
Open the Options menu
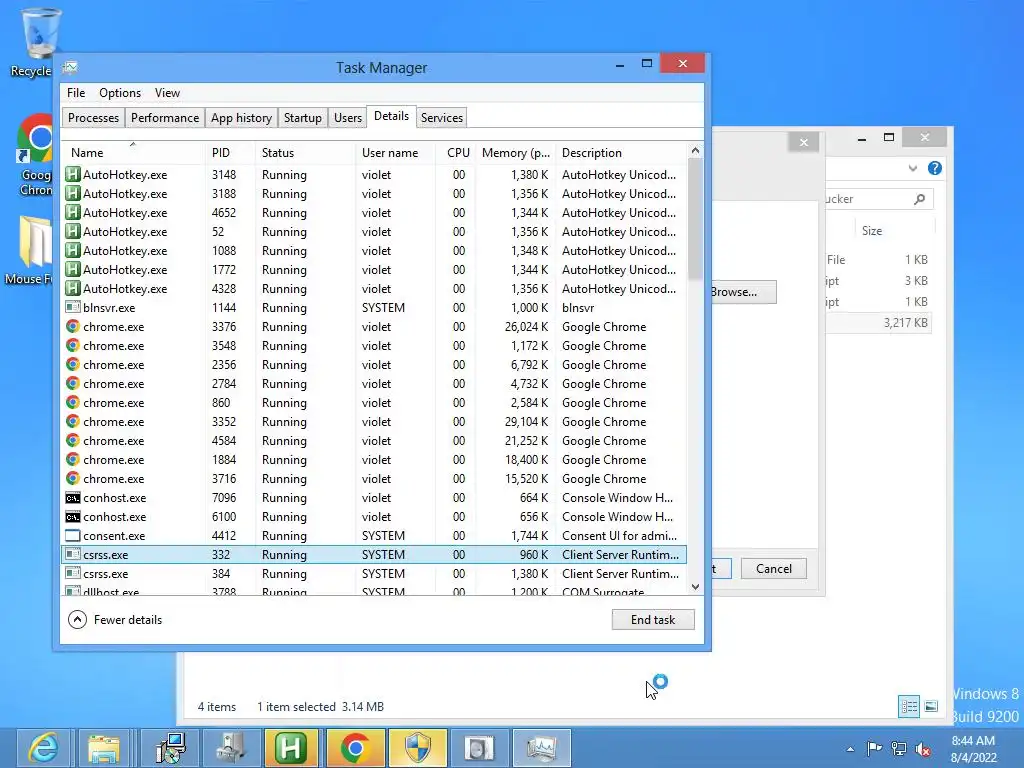click(120, 93)
